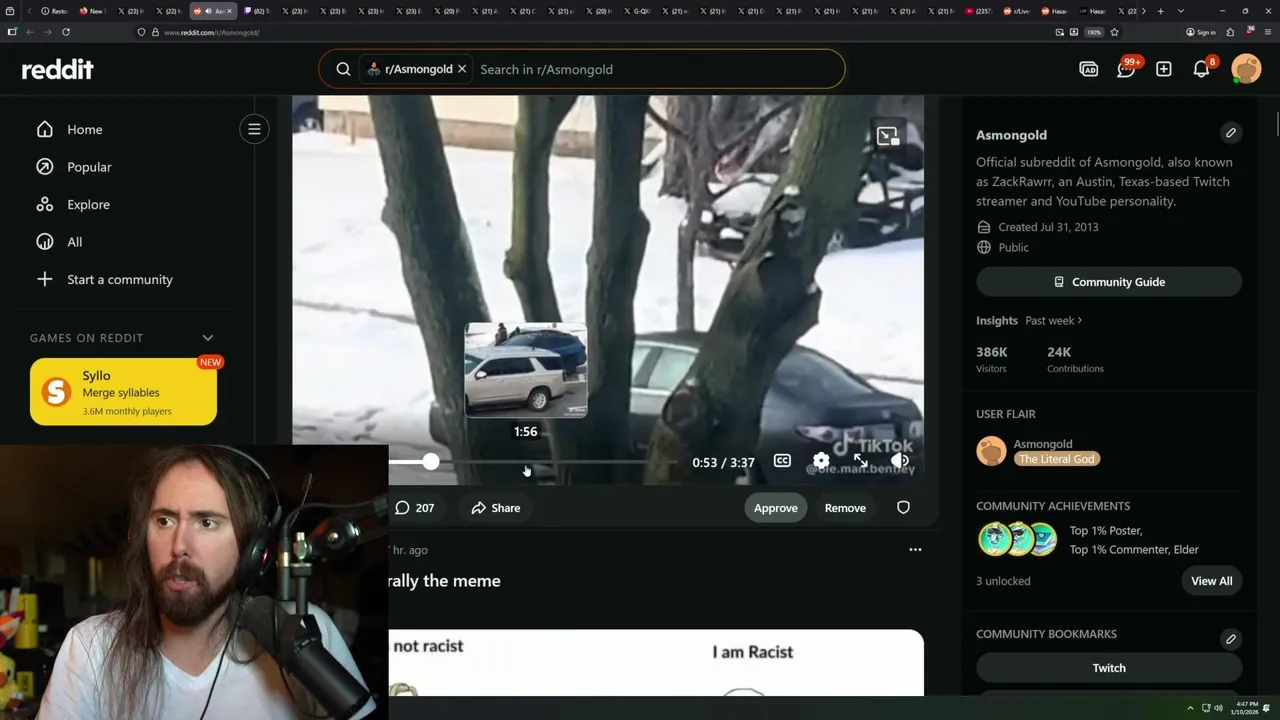Click the video seek bar handle
Viewport: 1280px width, 720px height.
click(430, 462)
